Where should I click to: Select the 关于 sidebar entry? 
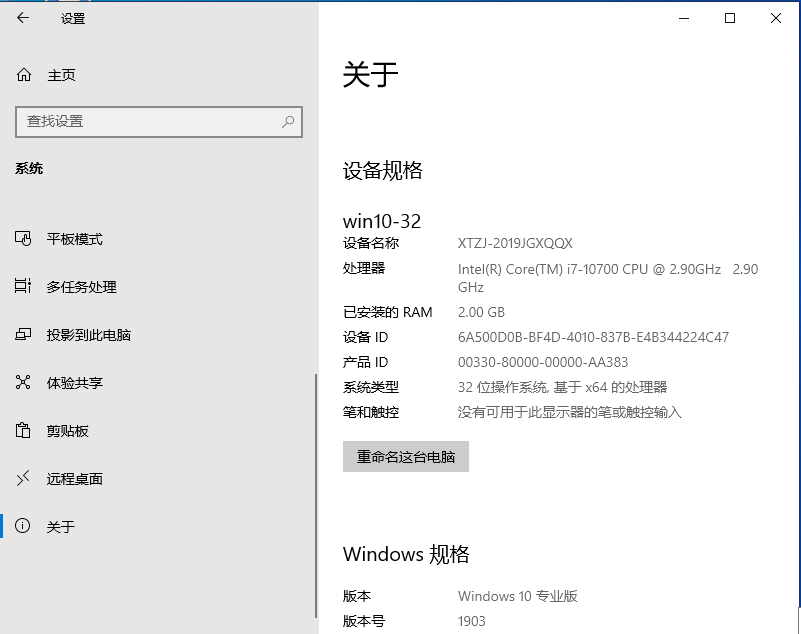point(60,526)
